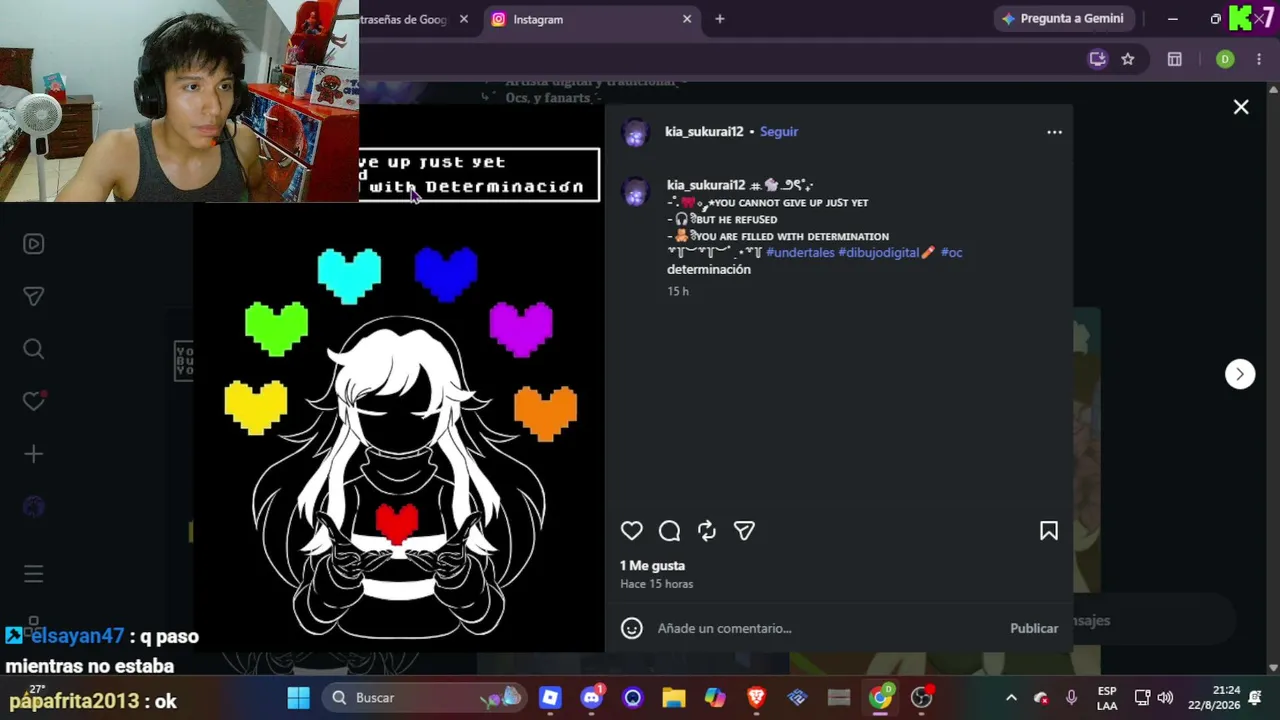Share the post via the paper plane icon
The image size is (1280, 720).
tap(744, 531)
